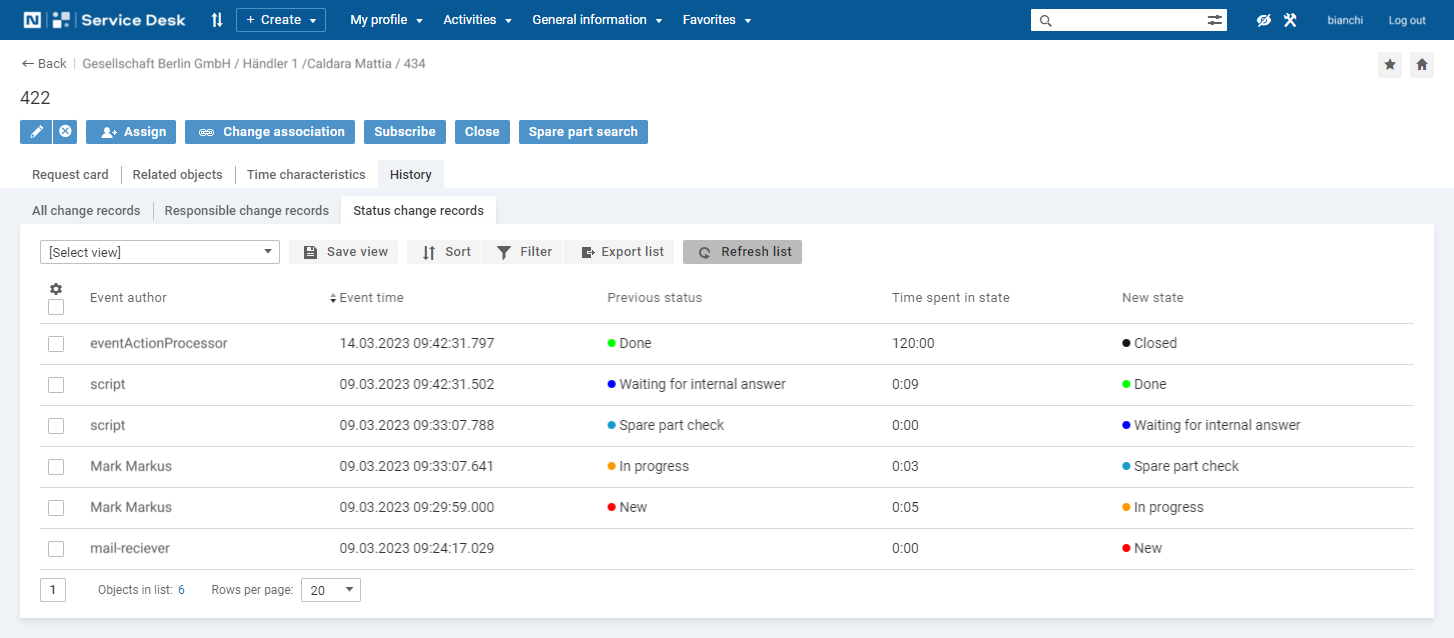
Task: Expand the Rows per page dropdown
Action: coord(332,590)
